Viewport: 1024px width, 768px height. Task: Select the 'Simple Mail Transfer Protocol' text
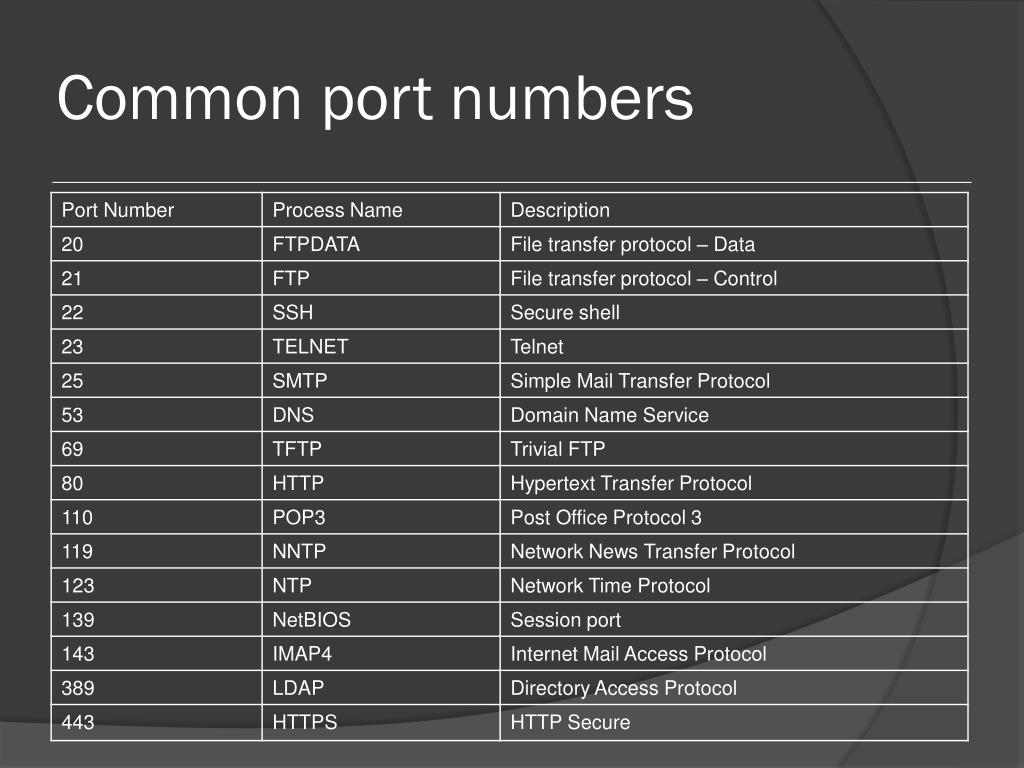(640, 381)
